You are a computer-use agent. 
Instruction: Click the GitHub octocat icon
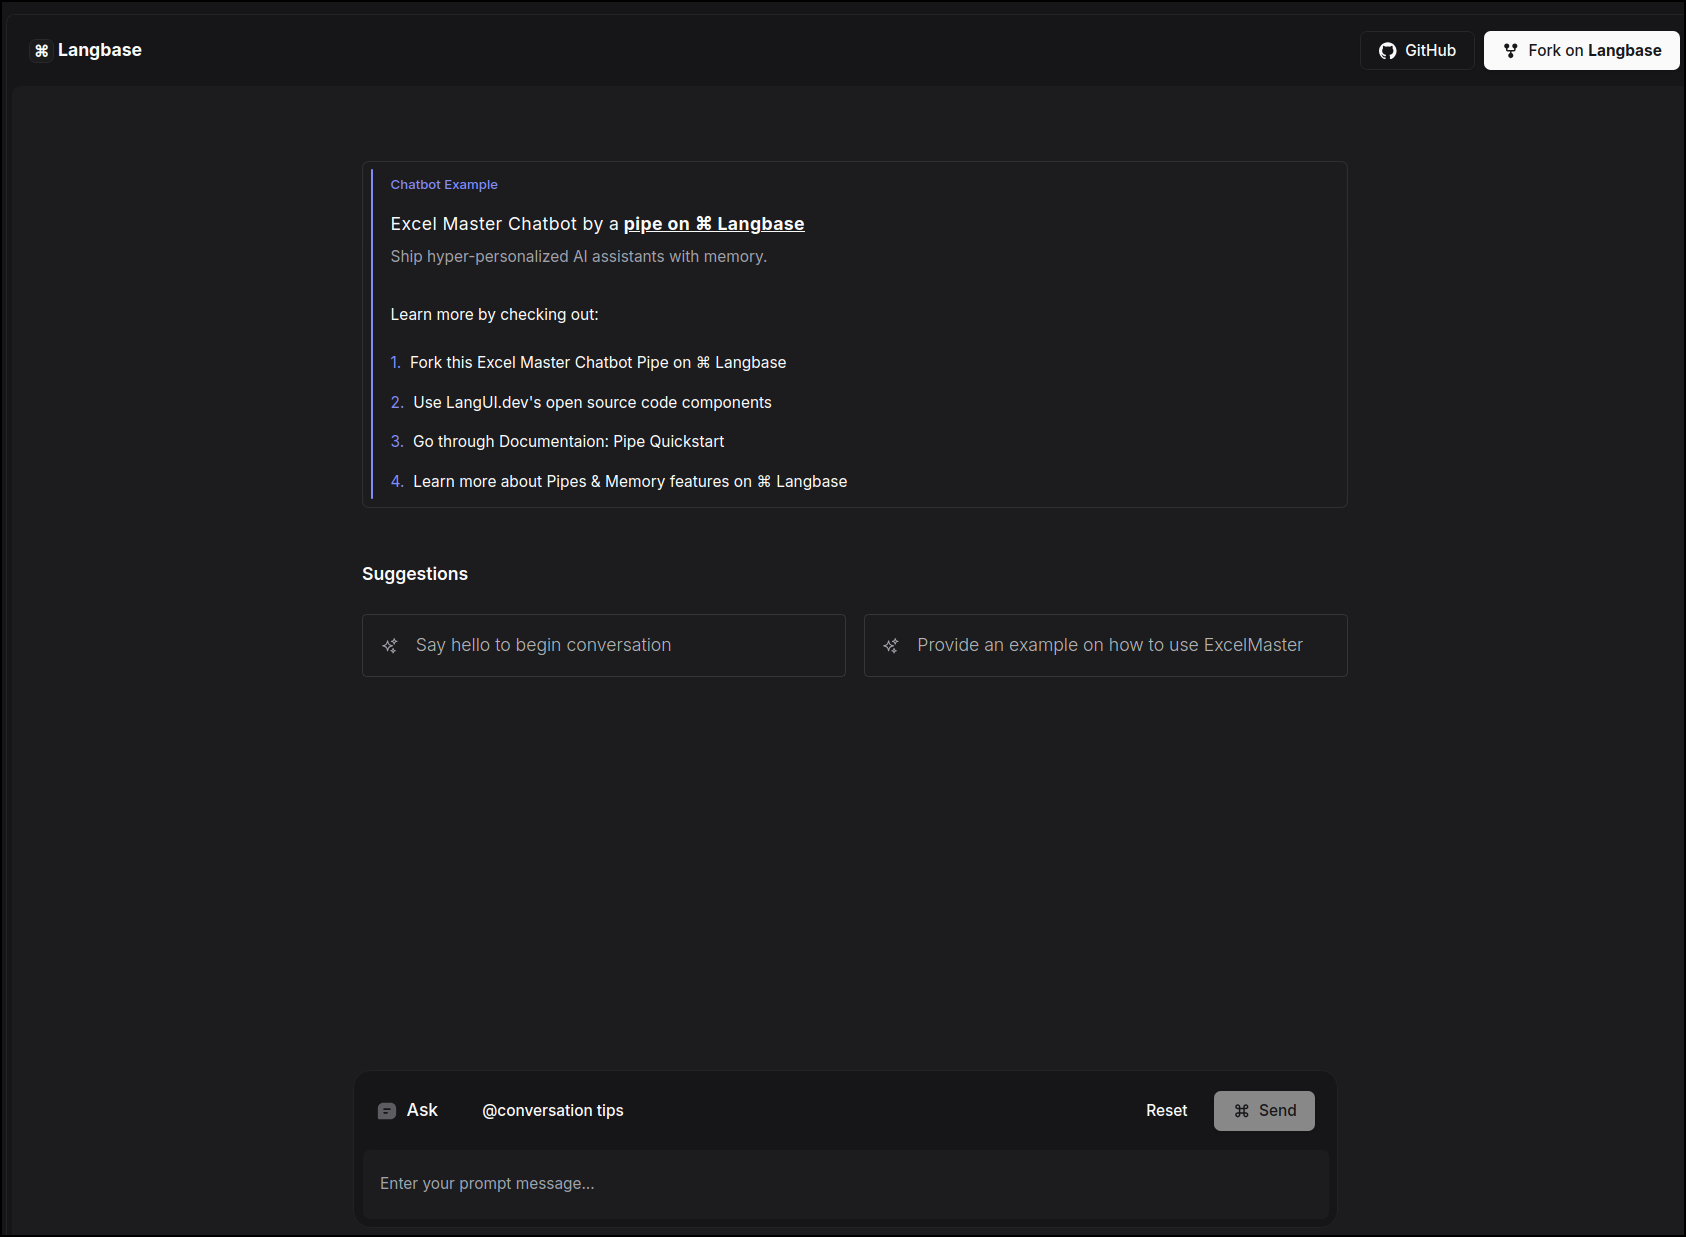click(1387, 51)
